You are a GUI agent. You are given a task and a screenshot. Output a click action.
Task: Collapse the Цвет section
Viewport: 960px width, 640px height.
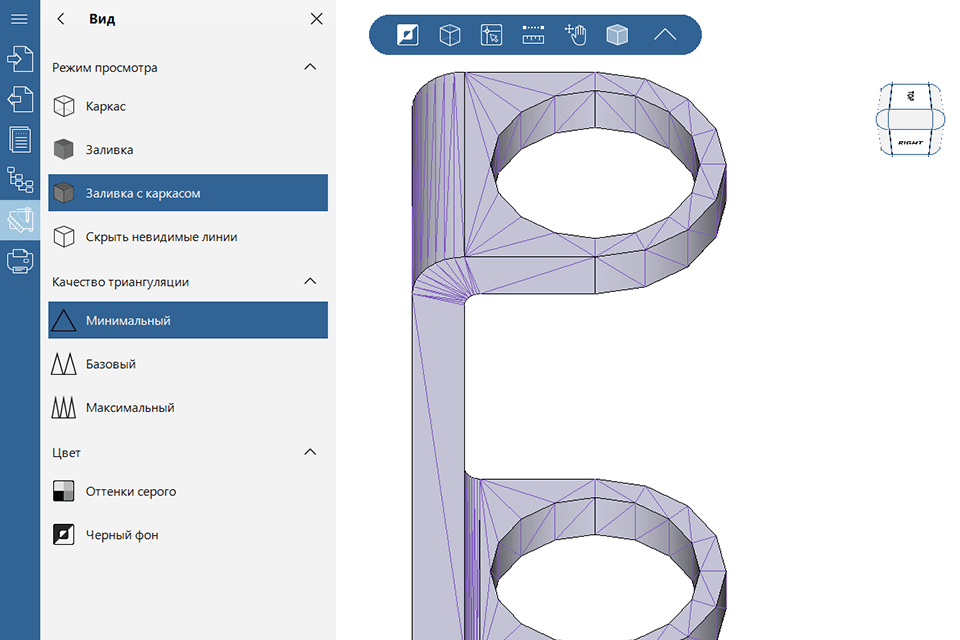[310, 452]
